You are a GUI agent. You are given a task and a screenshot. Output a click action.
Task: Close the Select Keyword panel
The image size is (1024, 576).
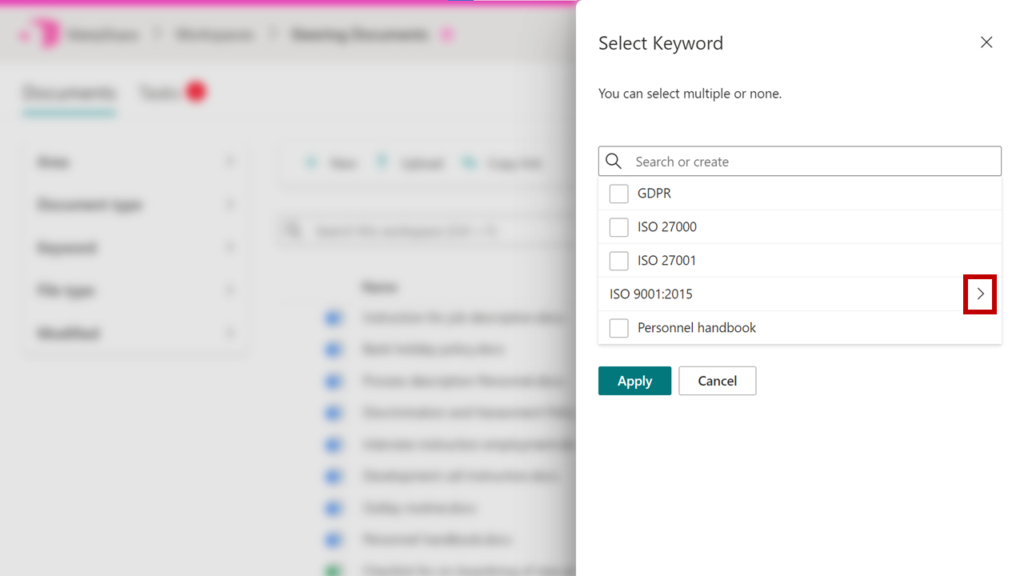986,43
